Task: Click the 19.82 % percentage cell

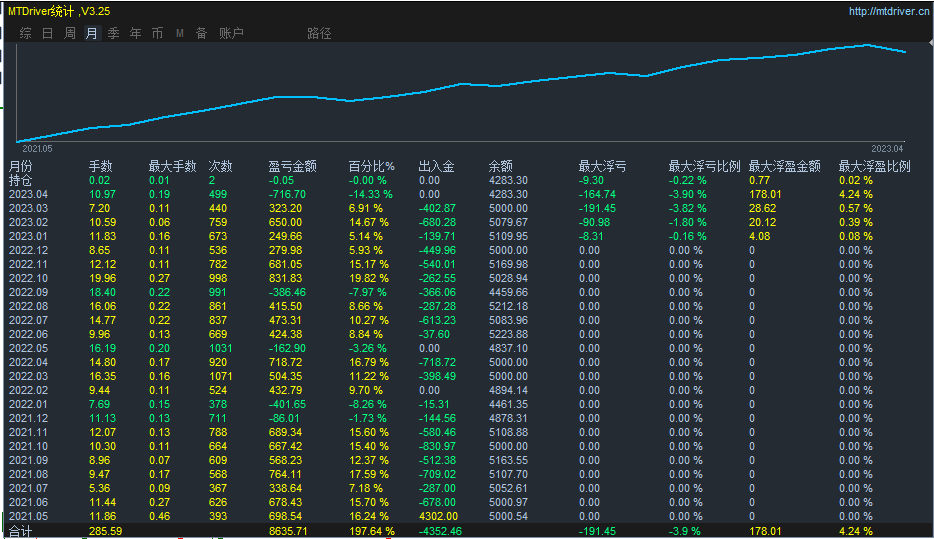Action: 369,278
